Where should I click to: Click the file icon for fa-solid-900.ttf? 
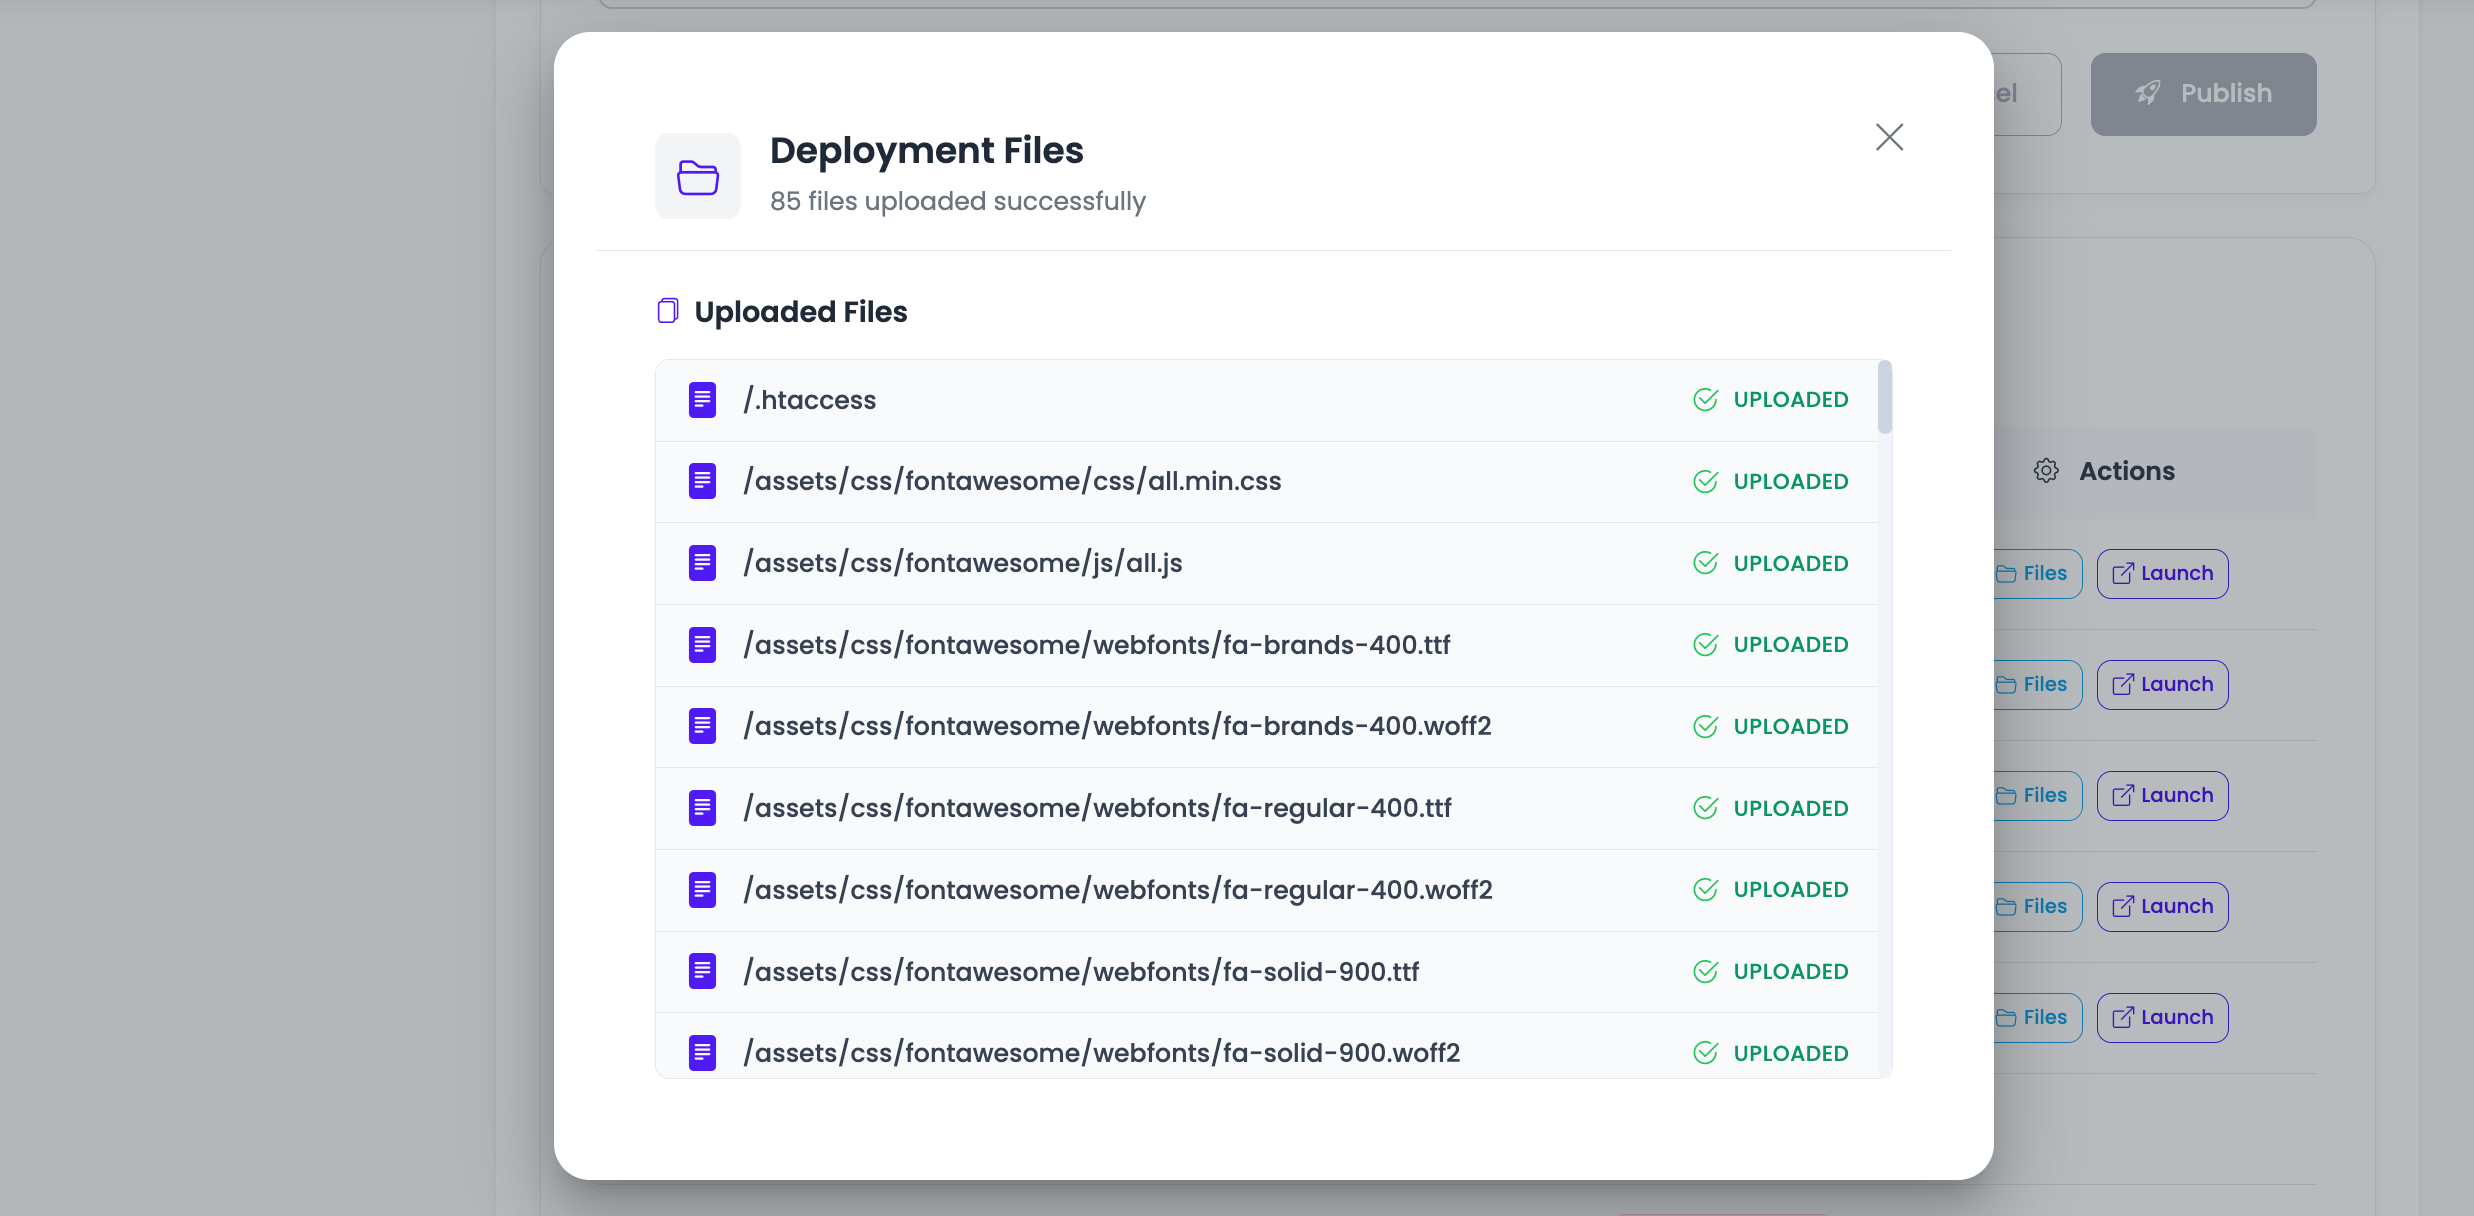point(702,971)
